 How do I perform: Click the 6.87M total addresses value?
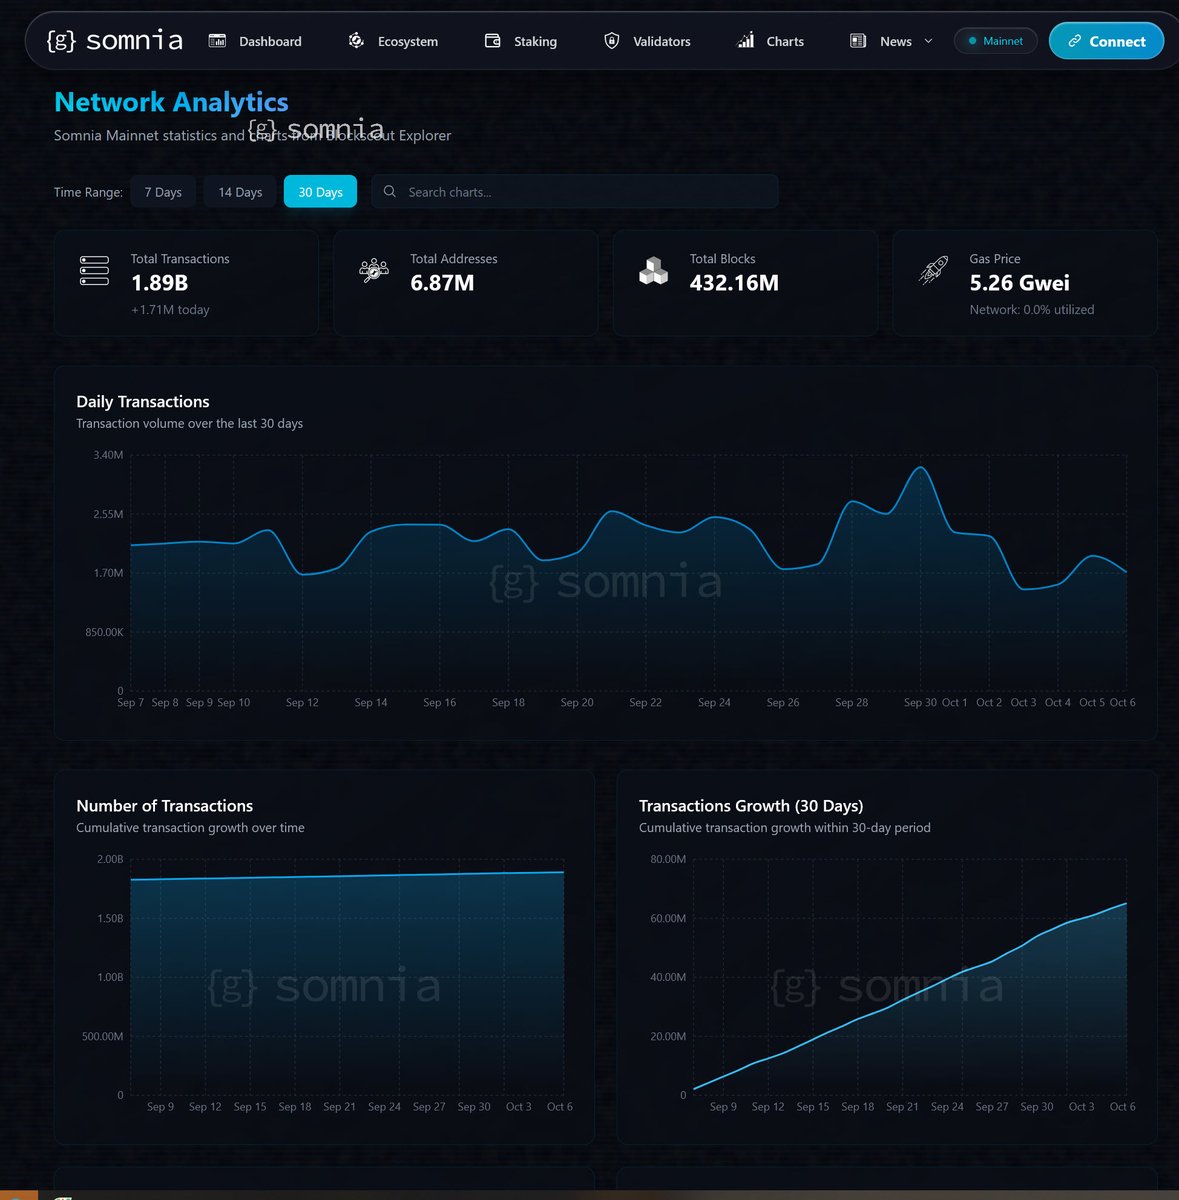pos(442,283)
